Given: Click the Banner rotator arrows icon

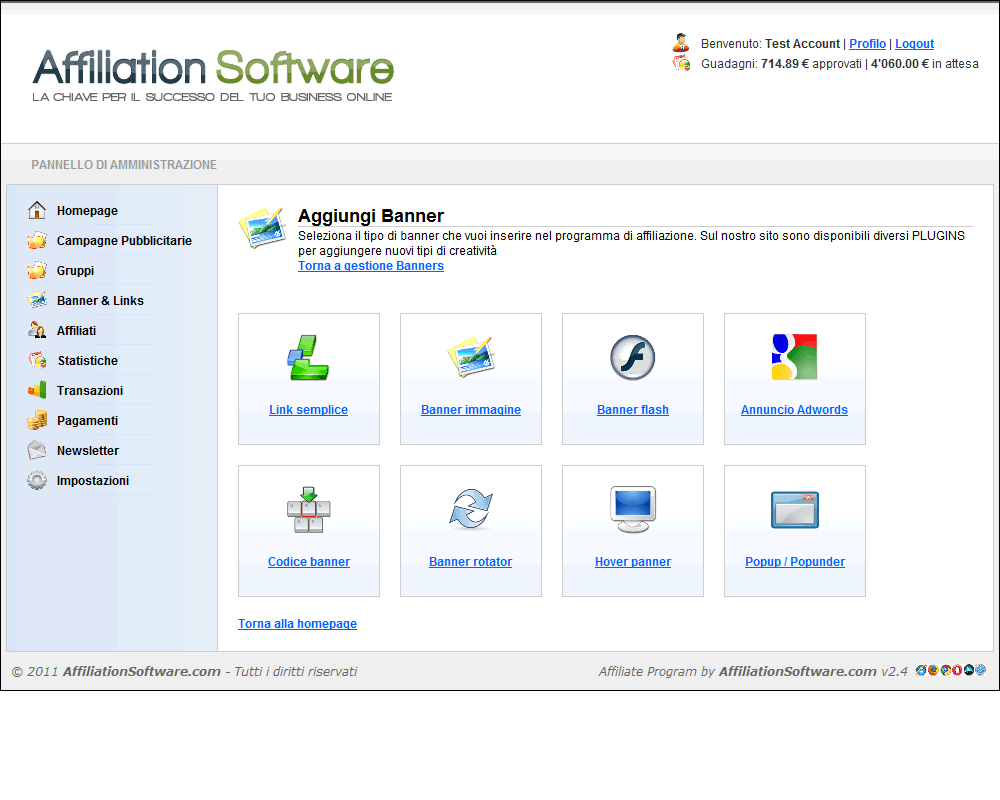Looking at the screenshot, I should point(470,509).
